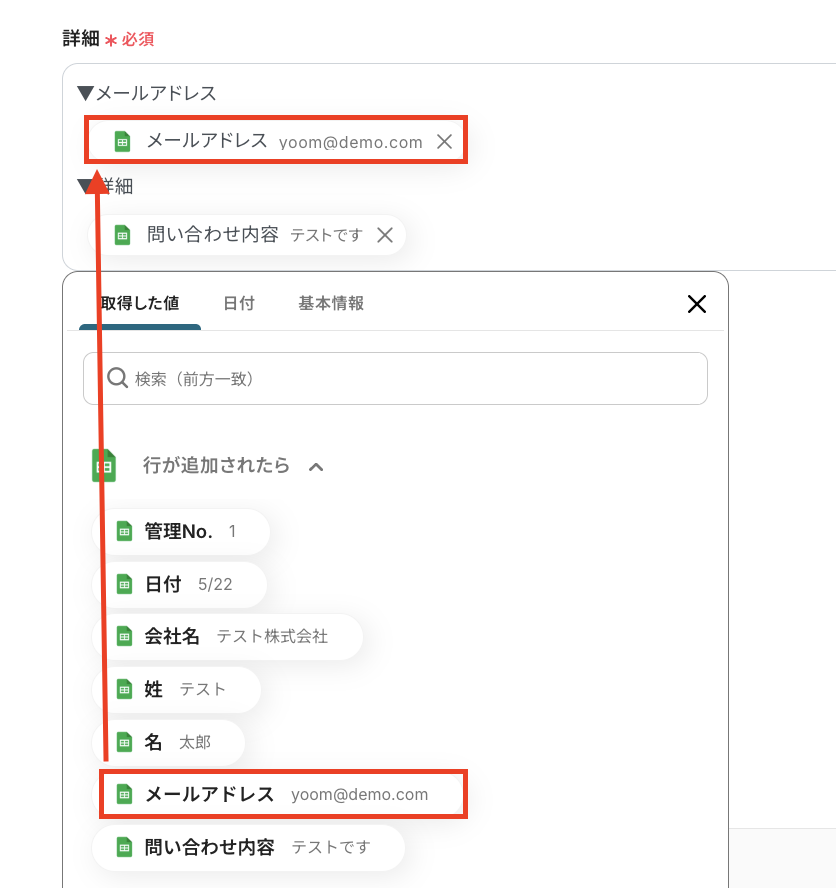Select the 問い合わせ内容 chip in the list
Image resolution: width=836 pixels, height=888 pixels.
[x=248, y=848]
